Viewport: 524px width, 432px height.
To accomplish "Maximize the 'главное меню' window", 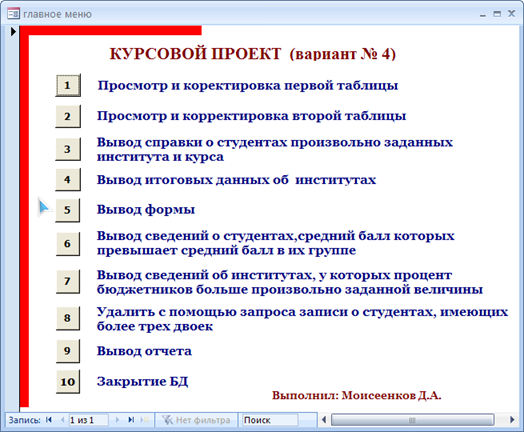I will point(497,14).
